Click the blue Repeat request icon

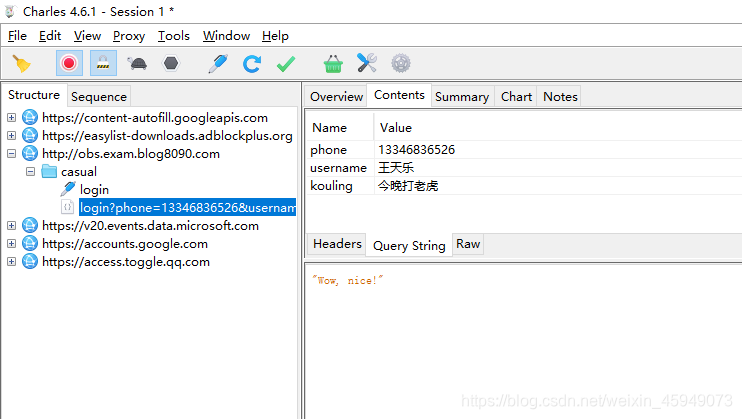coord(252,63)
